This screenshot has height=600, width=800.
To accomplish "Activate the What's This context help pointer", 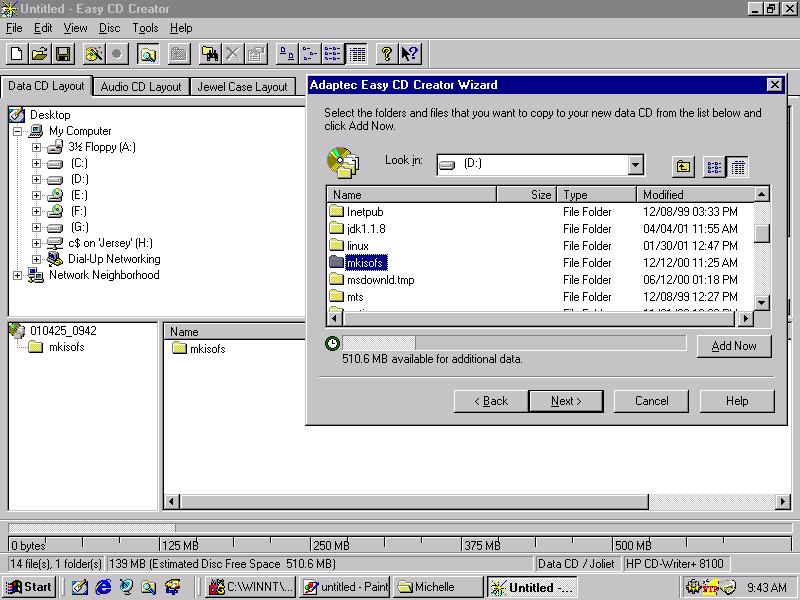I will click(x=410, y=54).
